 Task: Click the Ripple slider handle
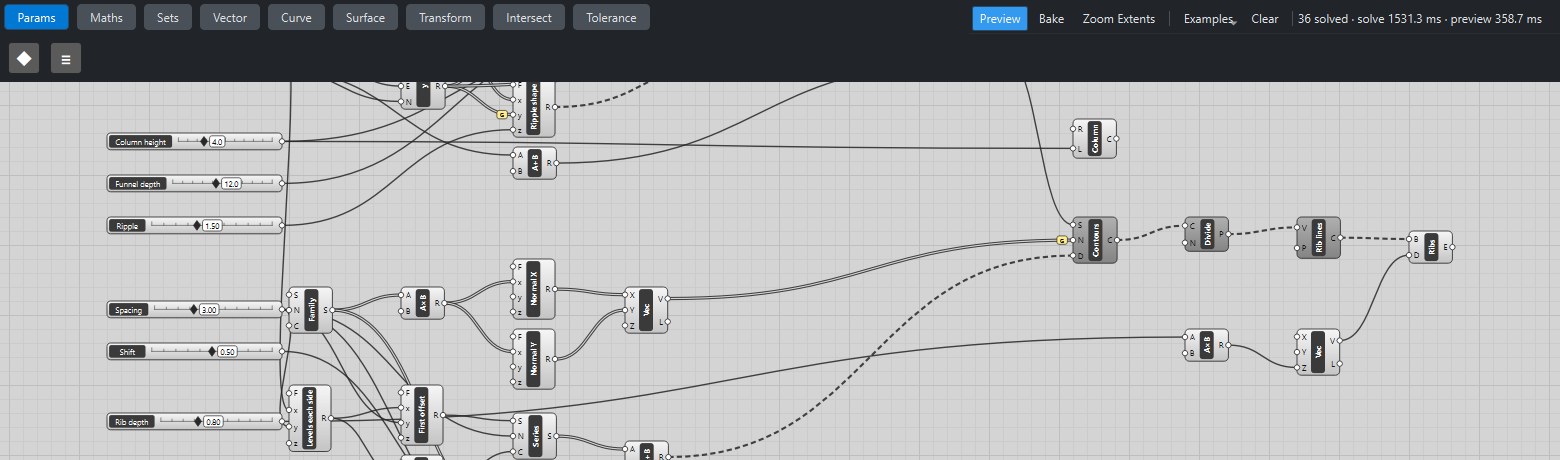click(x=196, y=226)
